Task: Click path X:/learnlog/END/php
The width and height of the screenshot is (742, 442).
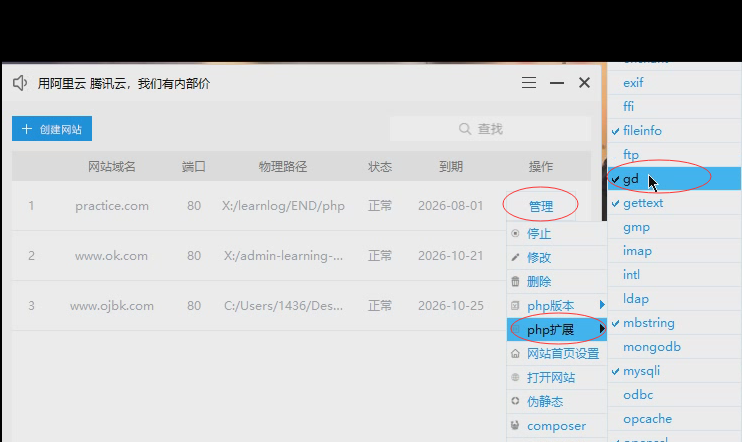Action: click(283, 206)
